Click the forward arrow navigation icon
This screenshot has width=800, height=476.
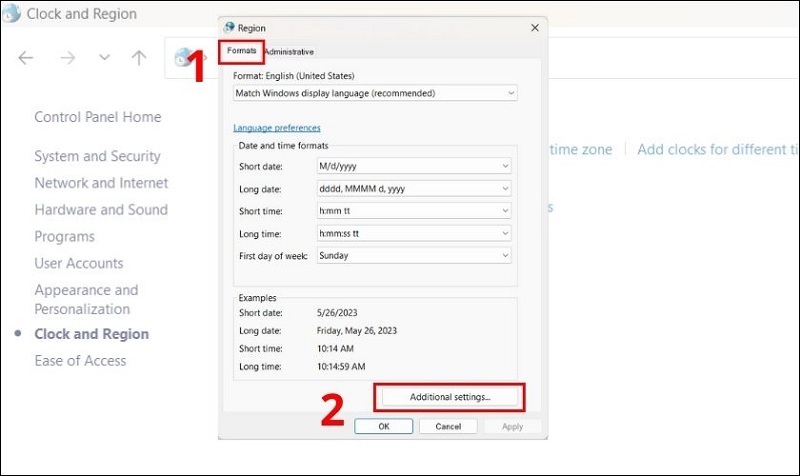pyautogui.click(x=67, y=58)
